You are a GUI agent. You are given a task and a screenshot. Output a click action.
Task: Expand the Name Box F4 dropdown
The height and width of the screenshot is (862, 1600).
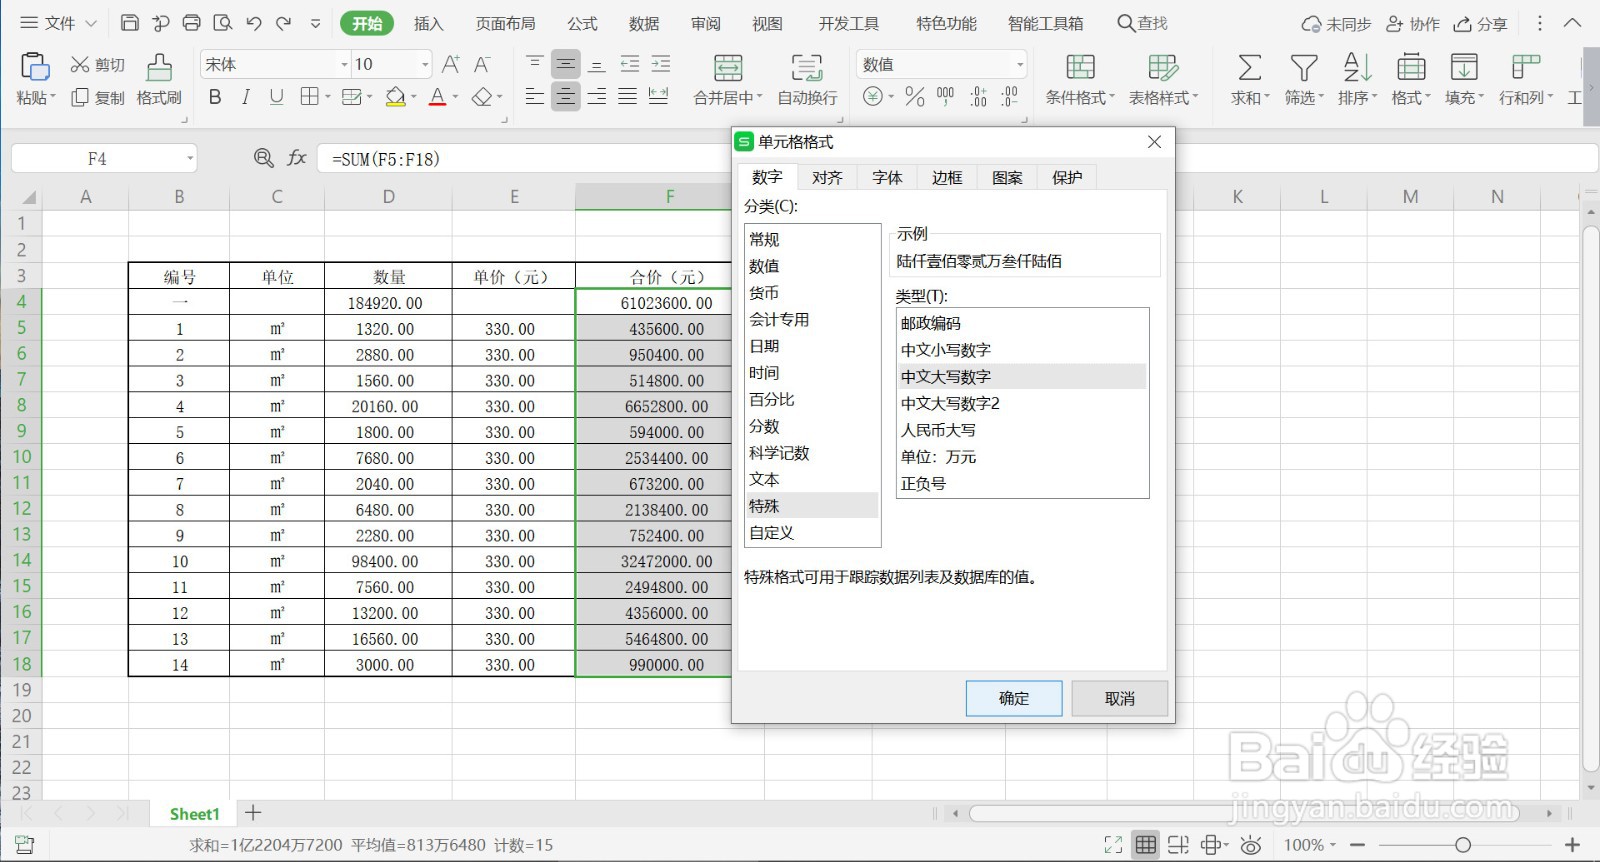coord(189,158)
